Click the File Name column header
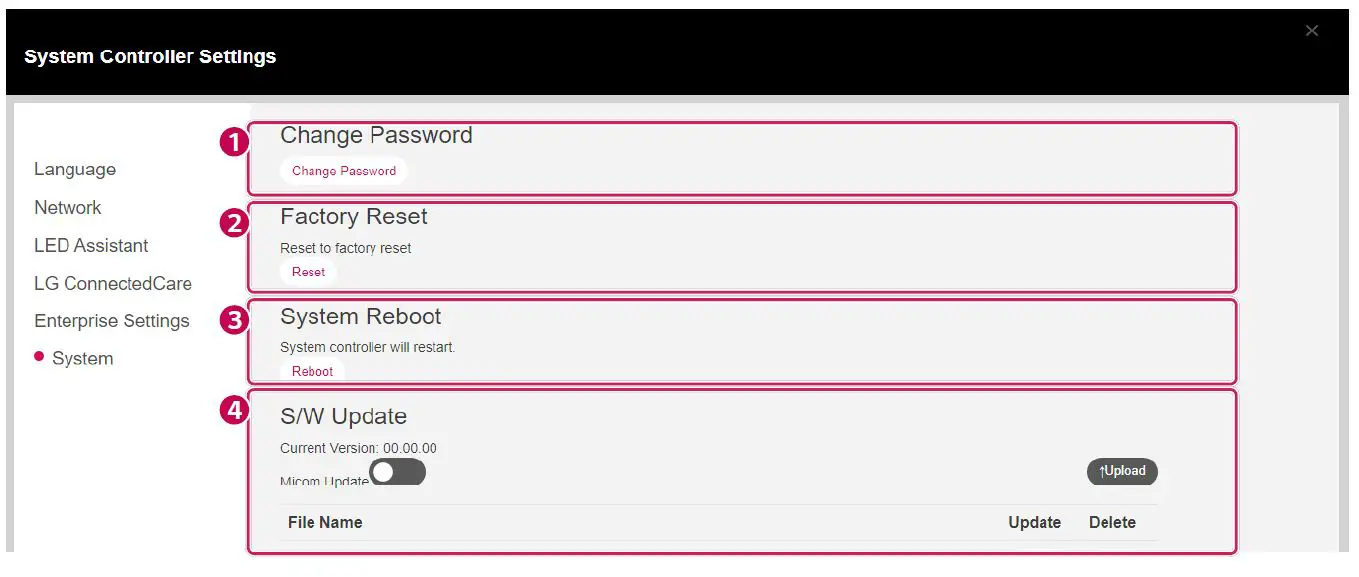Screen dimensions: 1359x577 click(325, 522)
